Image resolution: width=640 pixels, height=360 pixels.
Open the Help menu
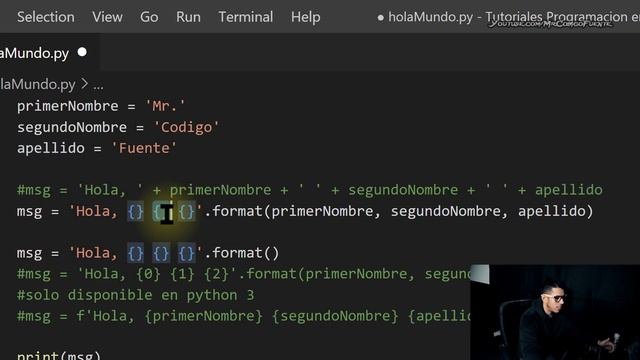tap(306, 17)
